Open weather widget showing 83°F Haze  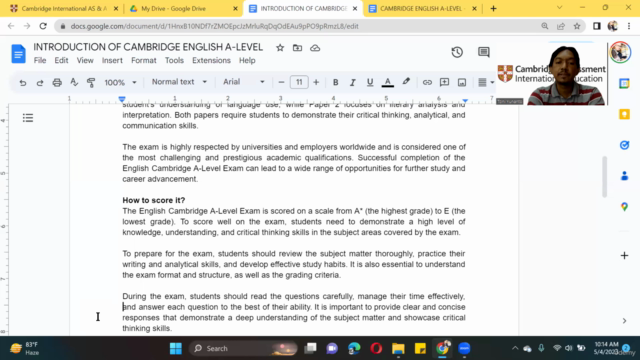(24, 349)
